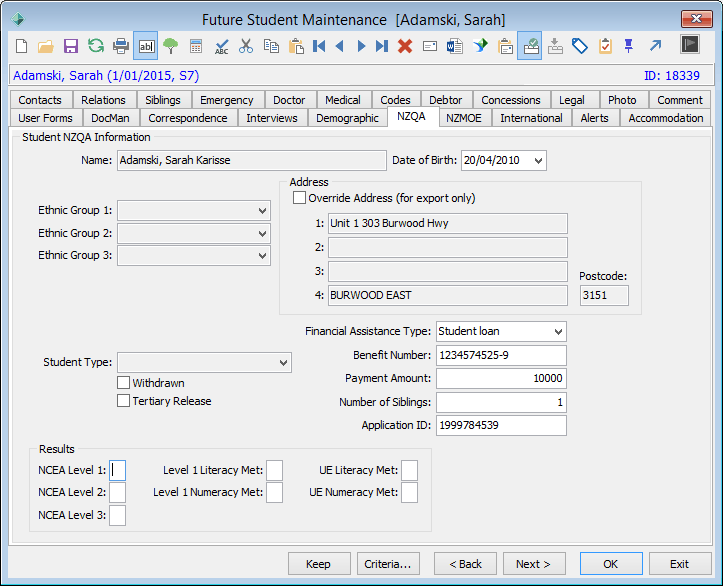
Task: Click the Keep button
Action: tap(319, 564)
